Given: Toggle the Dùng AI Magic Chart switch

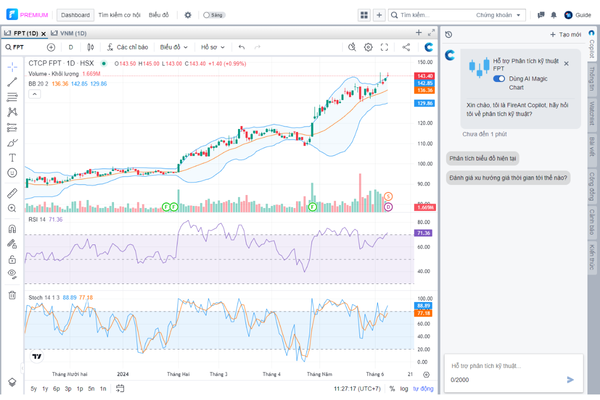Looking at the screenshot, I should pos(499,78).
